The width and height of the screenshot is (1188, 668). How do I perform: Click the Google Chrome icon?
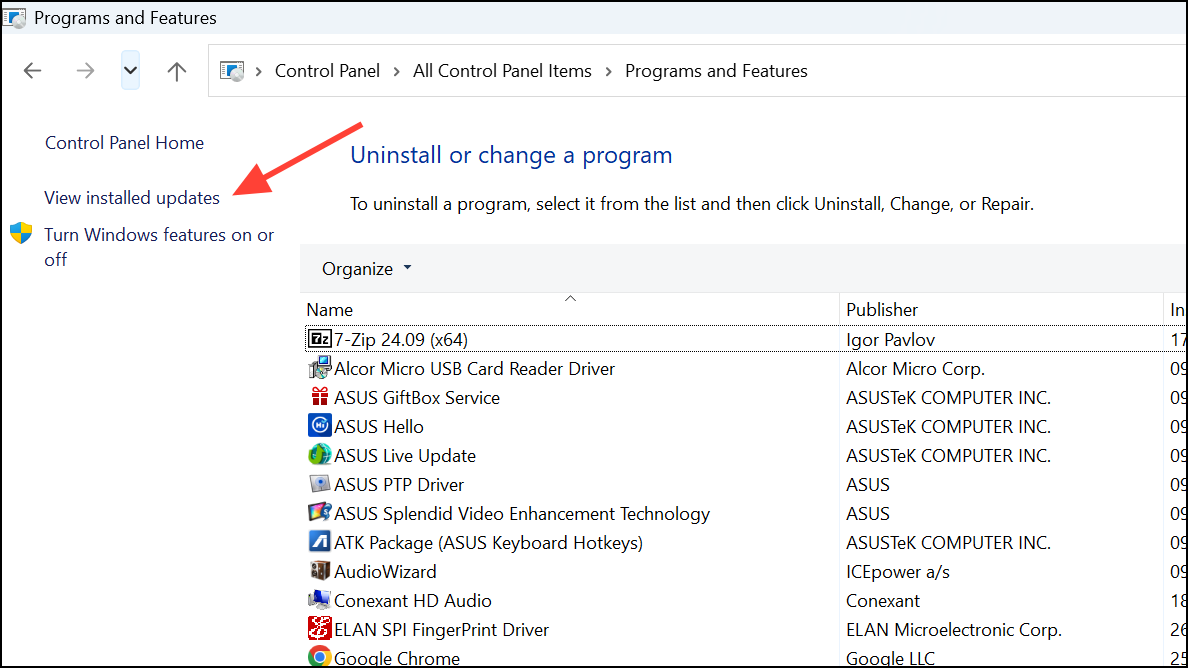pos(319,656)
